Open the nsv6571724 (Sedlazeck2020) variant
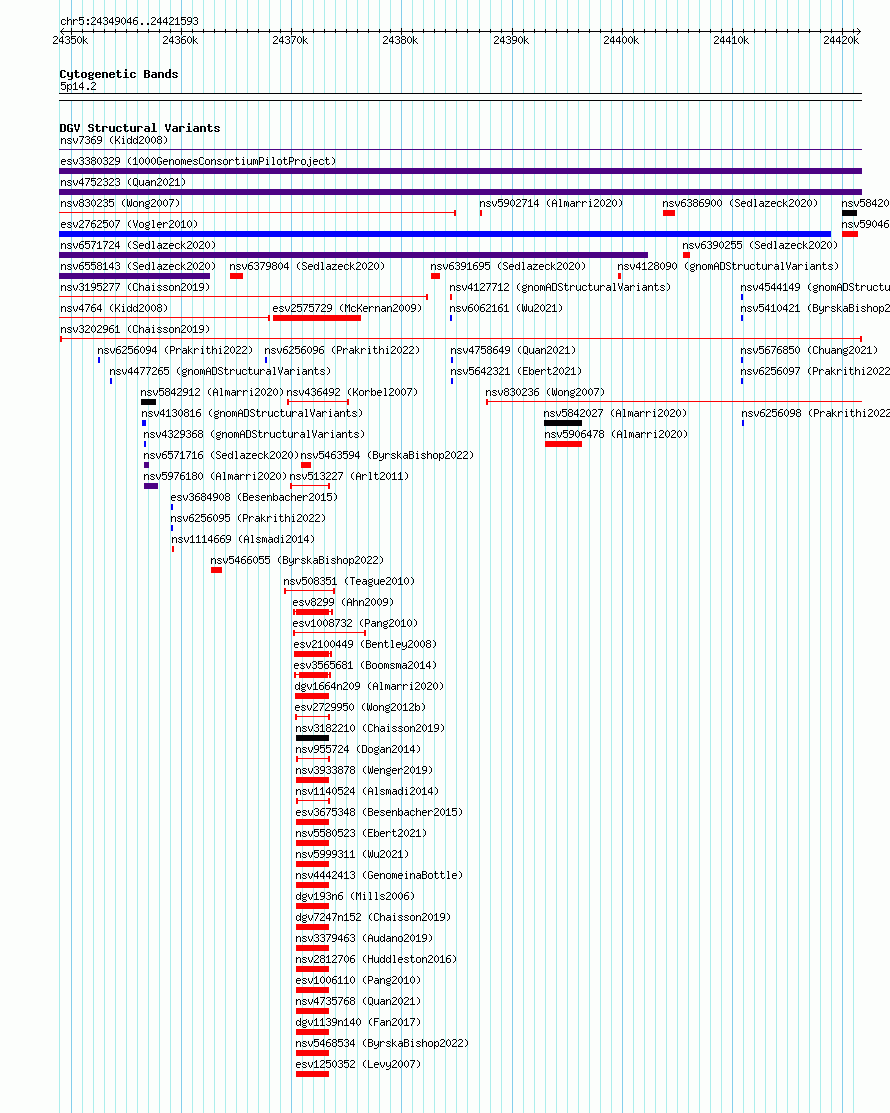Screen dimensions: 890x1113 pos(138,246)
